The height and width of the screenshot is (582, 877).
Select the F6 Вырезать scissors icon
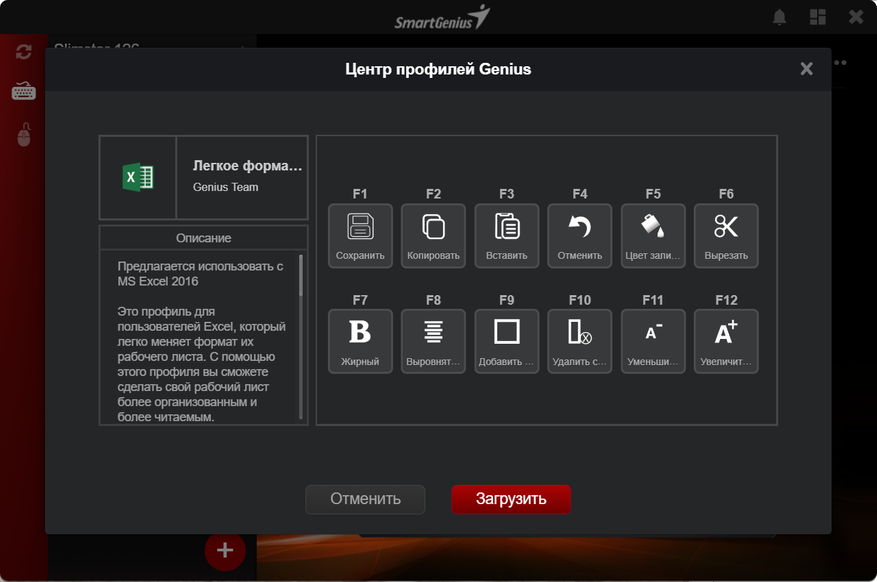pos(726,227)
